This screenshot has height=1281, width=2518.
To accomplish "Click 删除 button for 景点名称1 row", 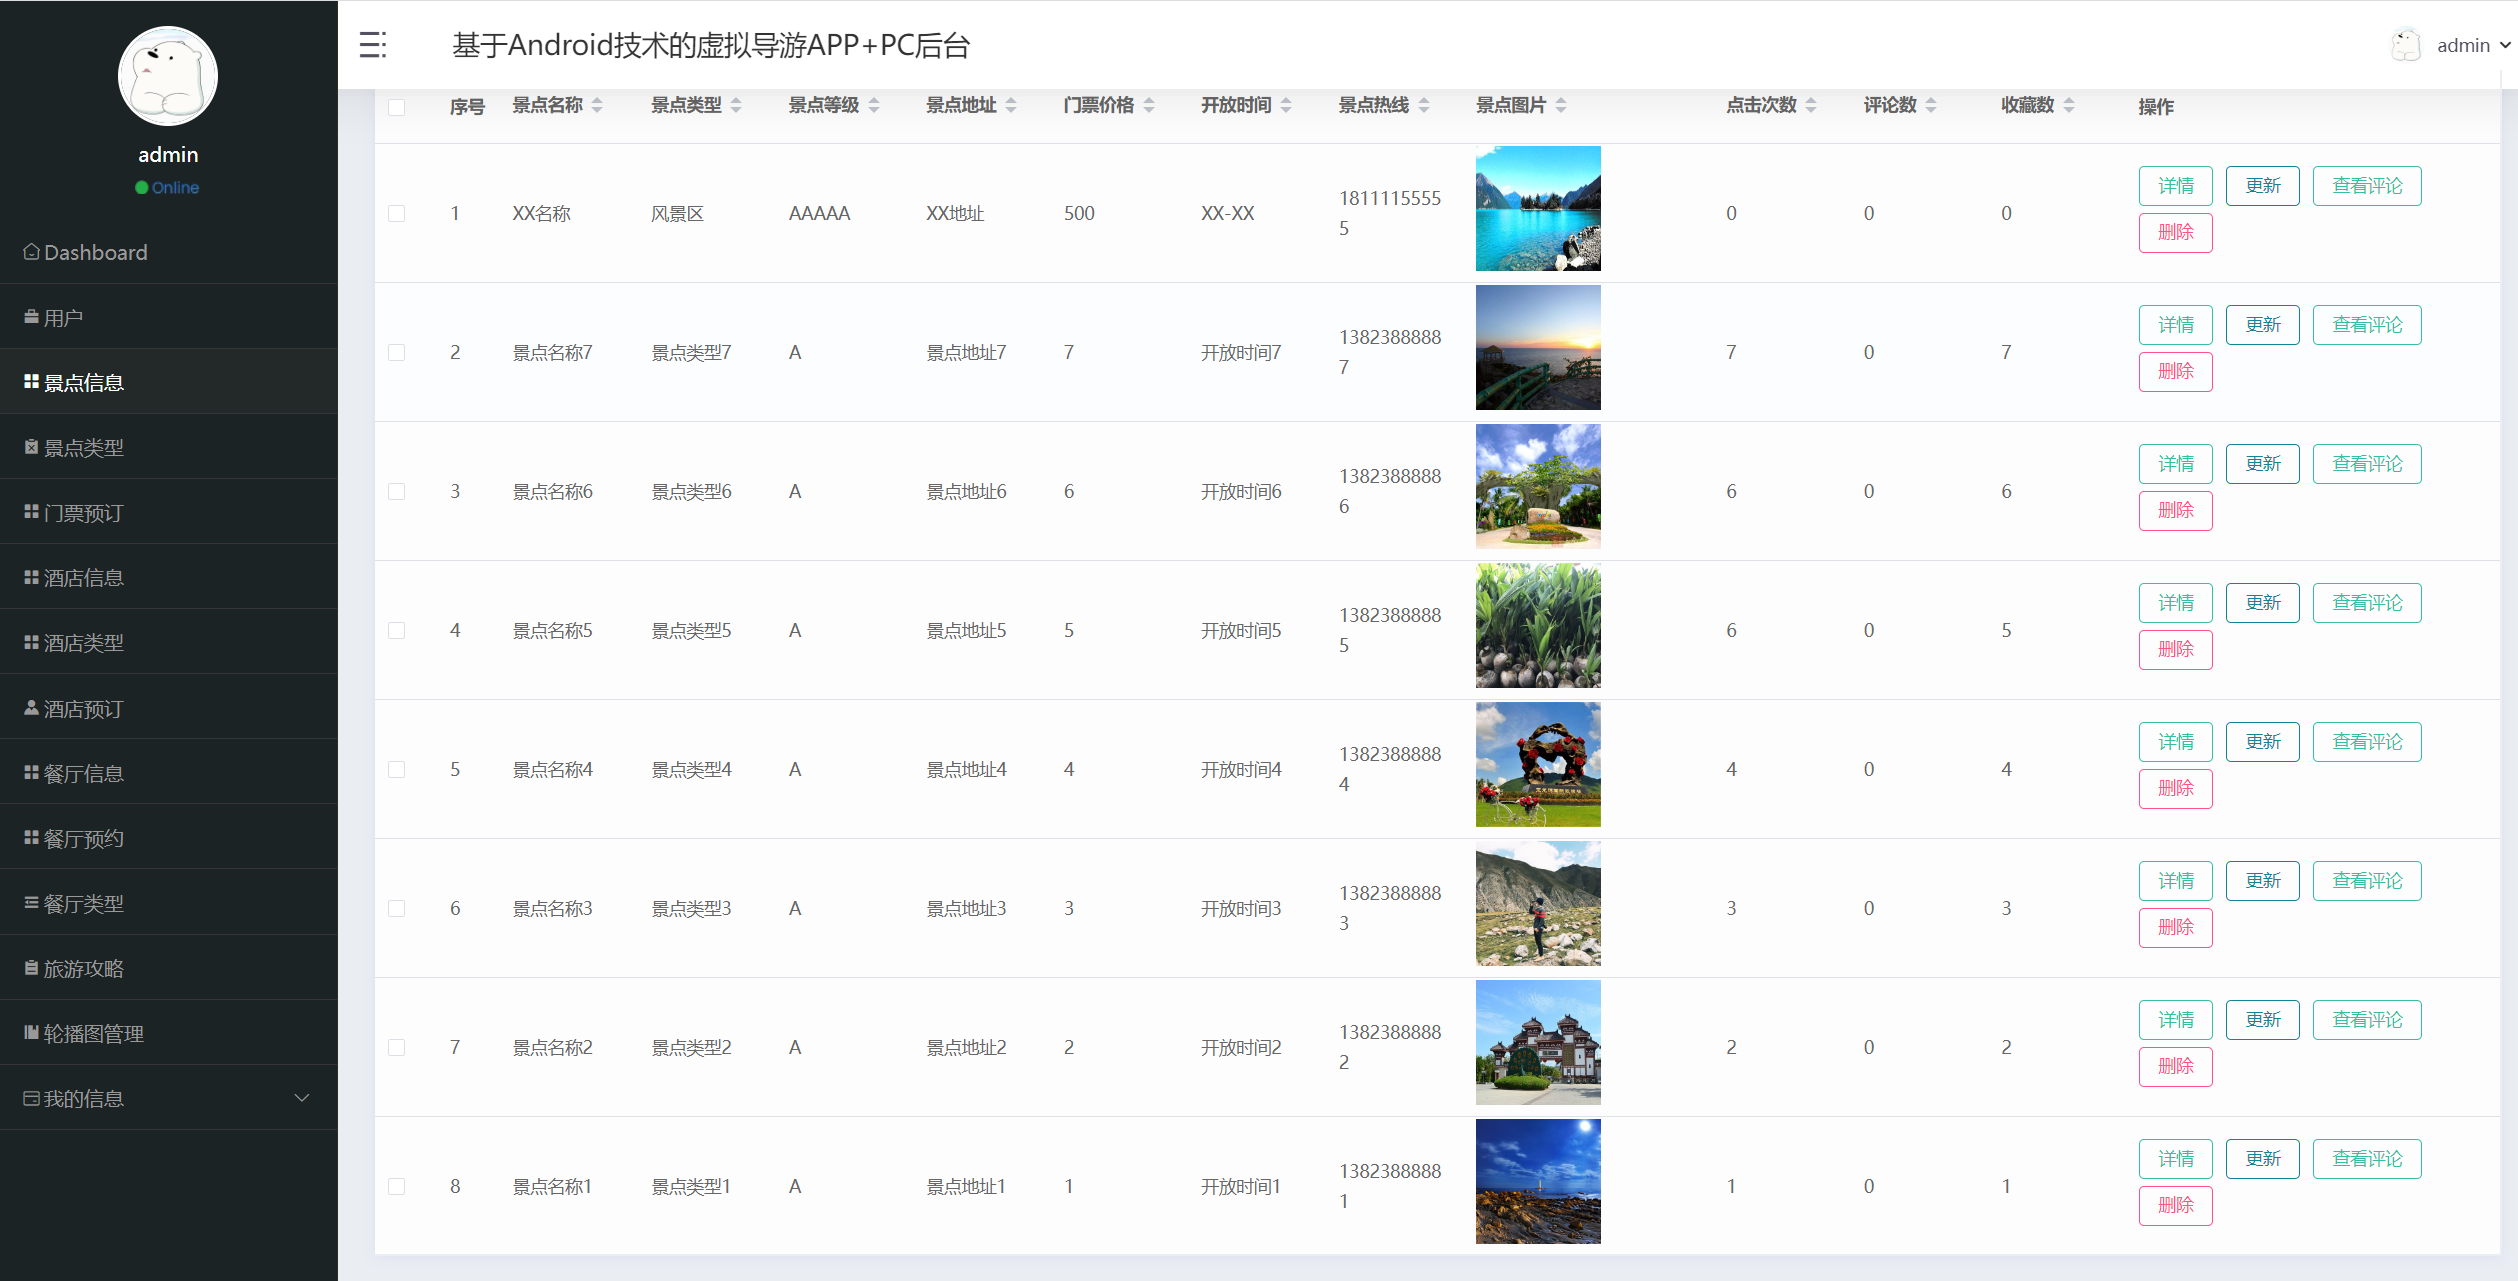I will (2175, 1205).
